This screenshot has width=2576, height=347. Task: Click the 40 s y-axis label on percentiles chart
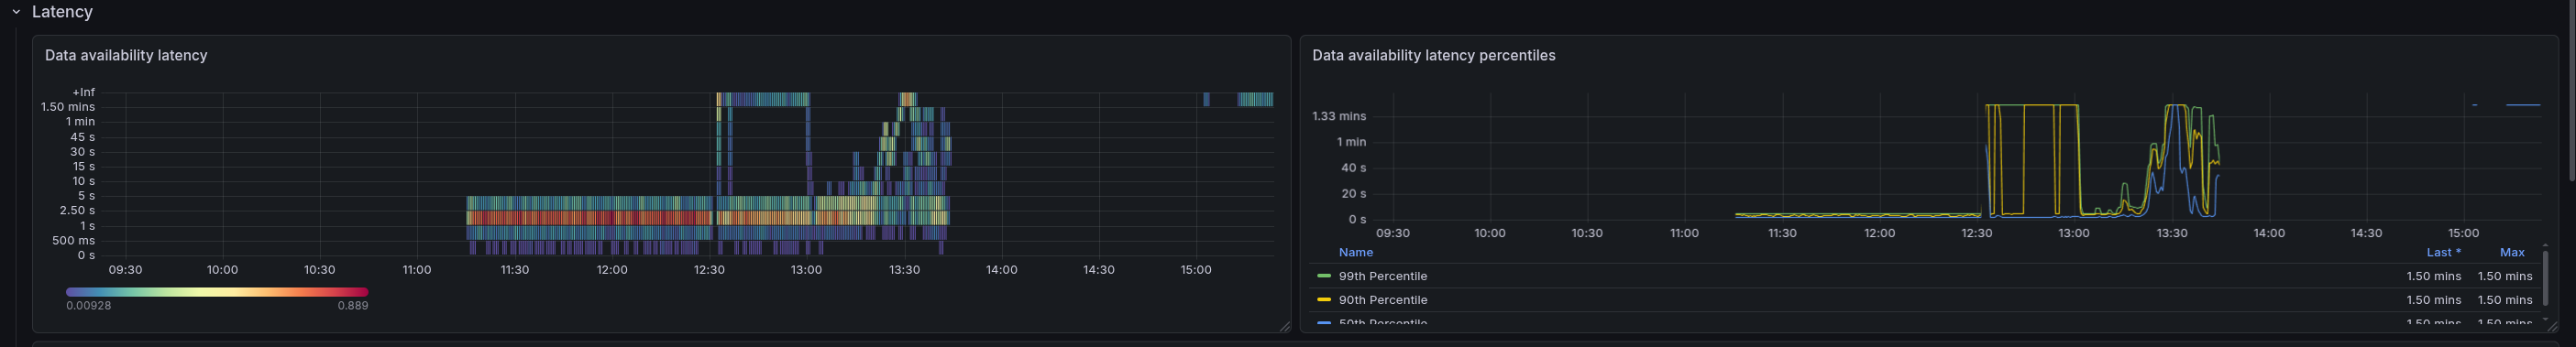[1353, 168]
